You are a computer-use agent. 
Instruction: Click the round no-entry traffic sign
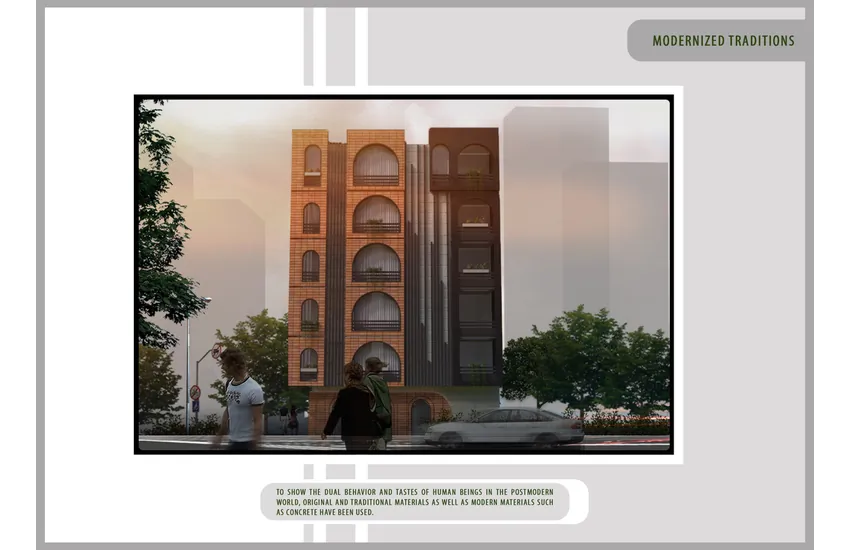pyautogui.click(x=195, y=391)
